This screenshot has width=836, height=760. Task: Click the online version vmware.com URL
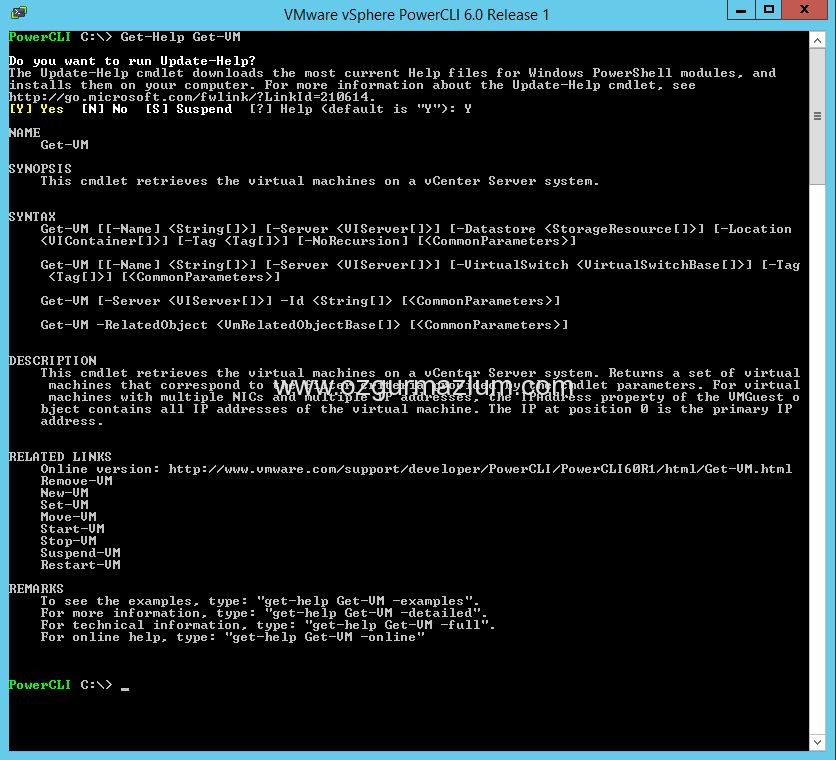[480, 469]
